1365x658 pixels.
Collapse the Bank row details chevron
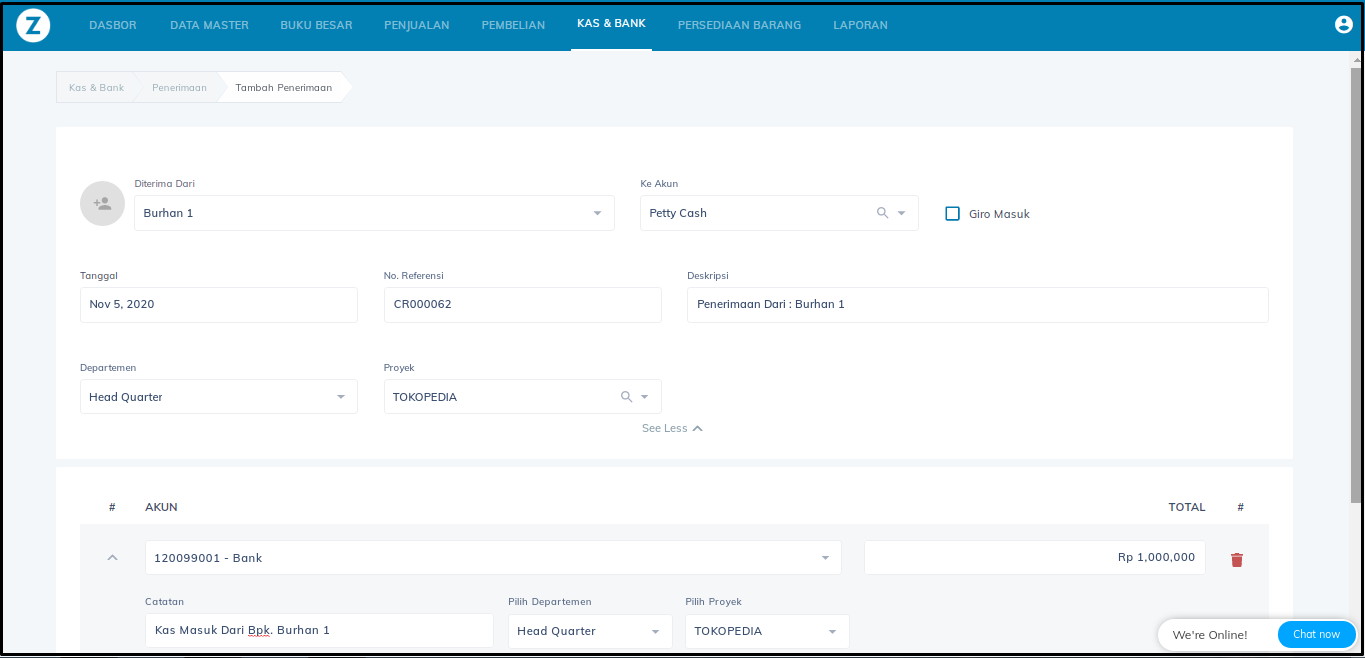pyautogui.click(x=112, y=557)
